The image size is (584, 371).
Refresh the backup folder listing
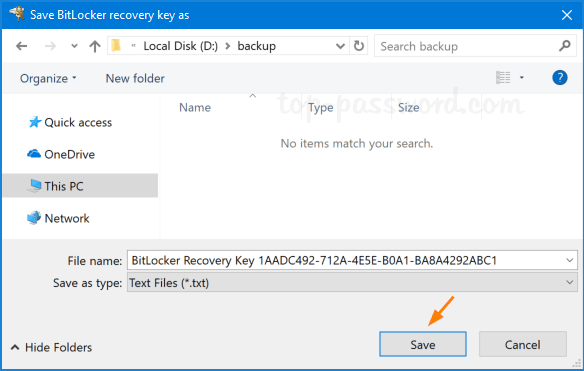tap(359, 46)
